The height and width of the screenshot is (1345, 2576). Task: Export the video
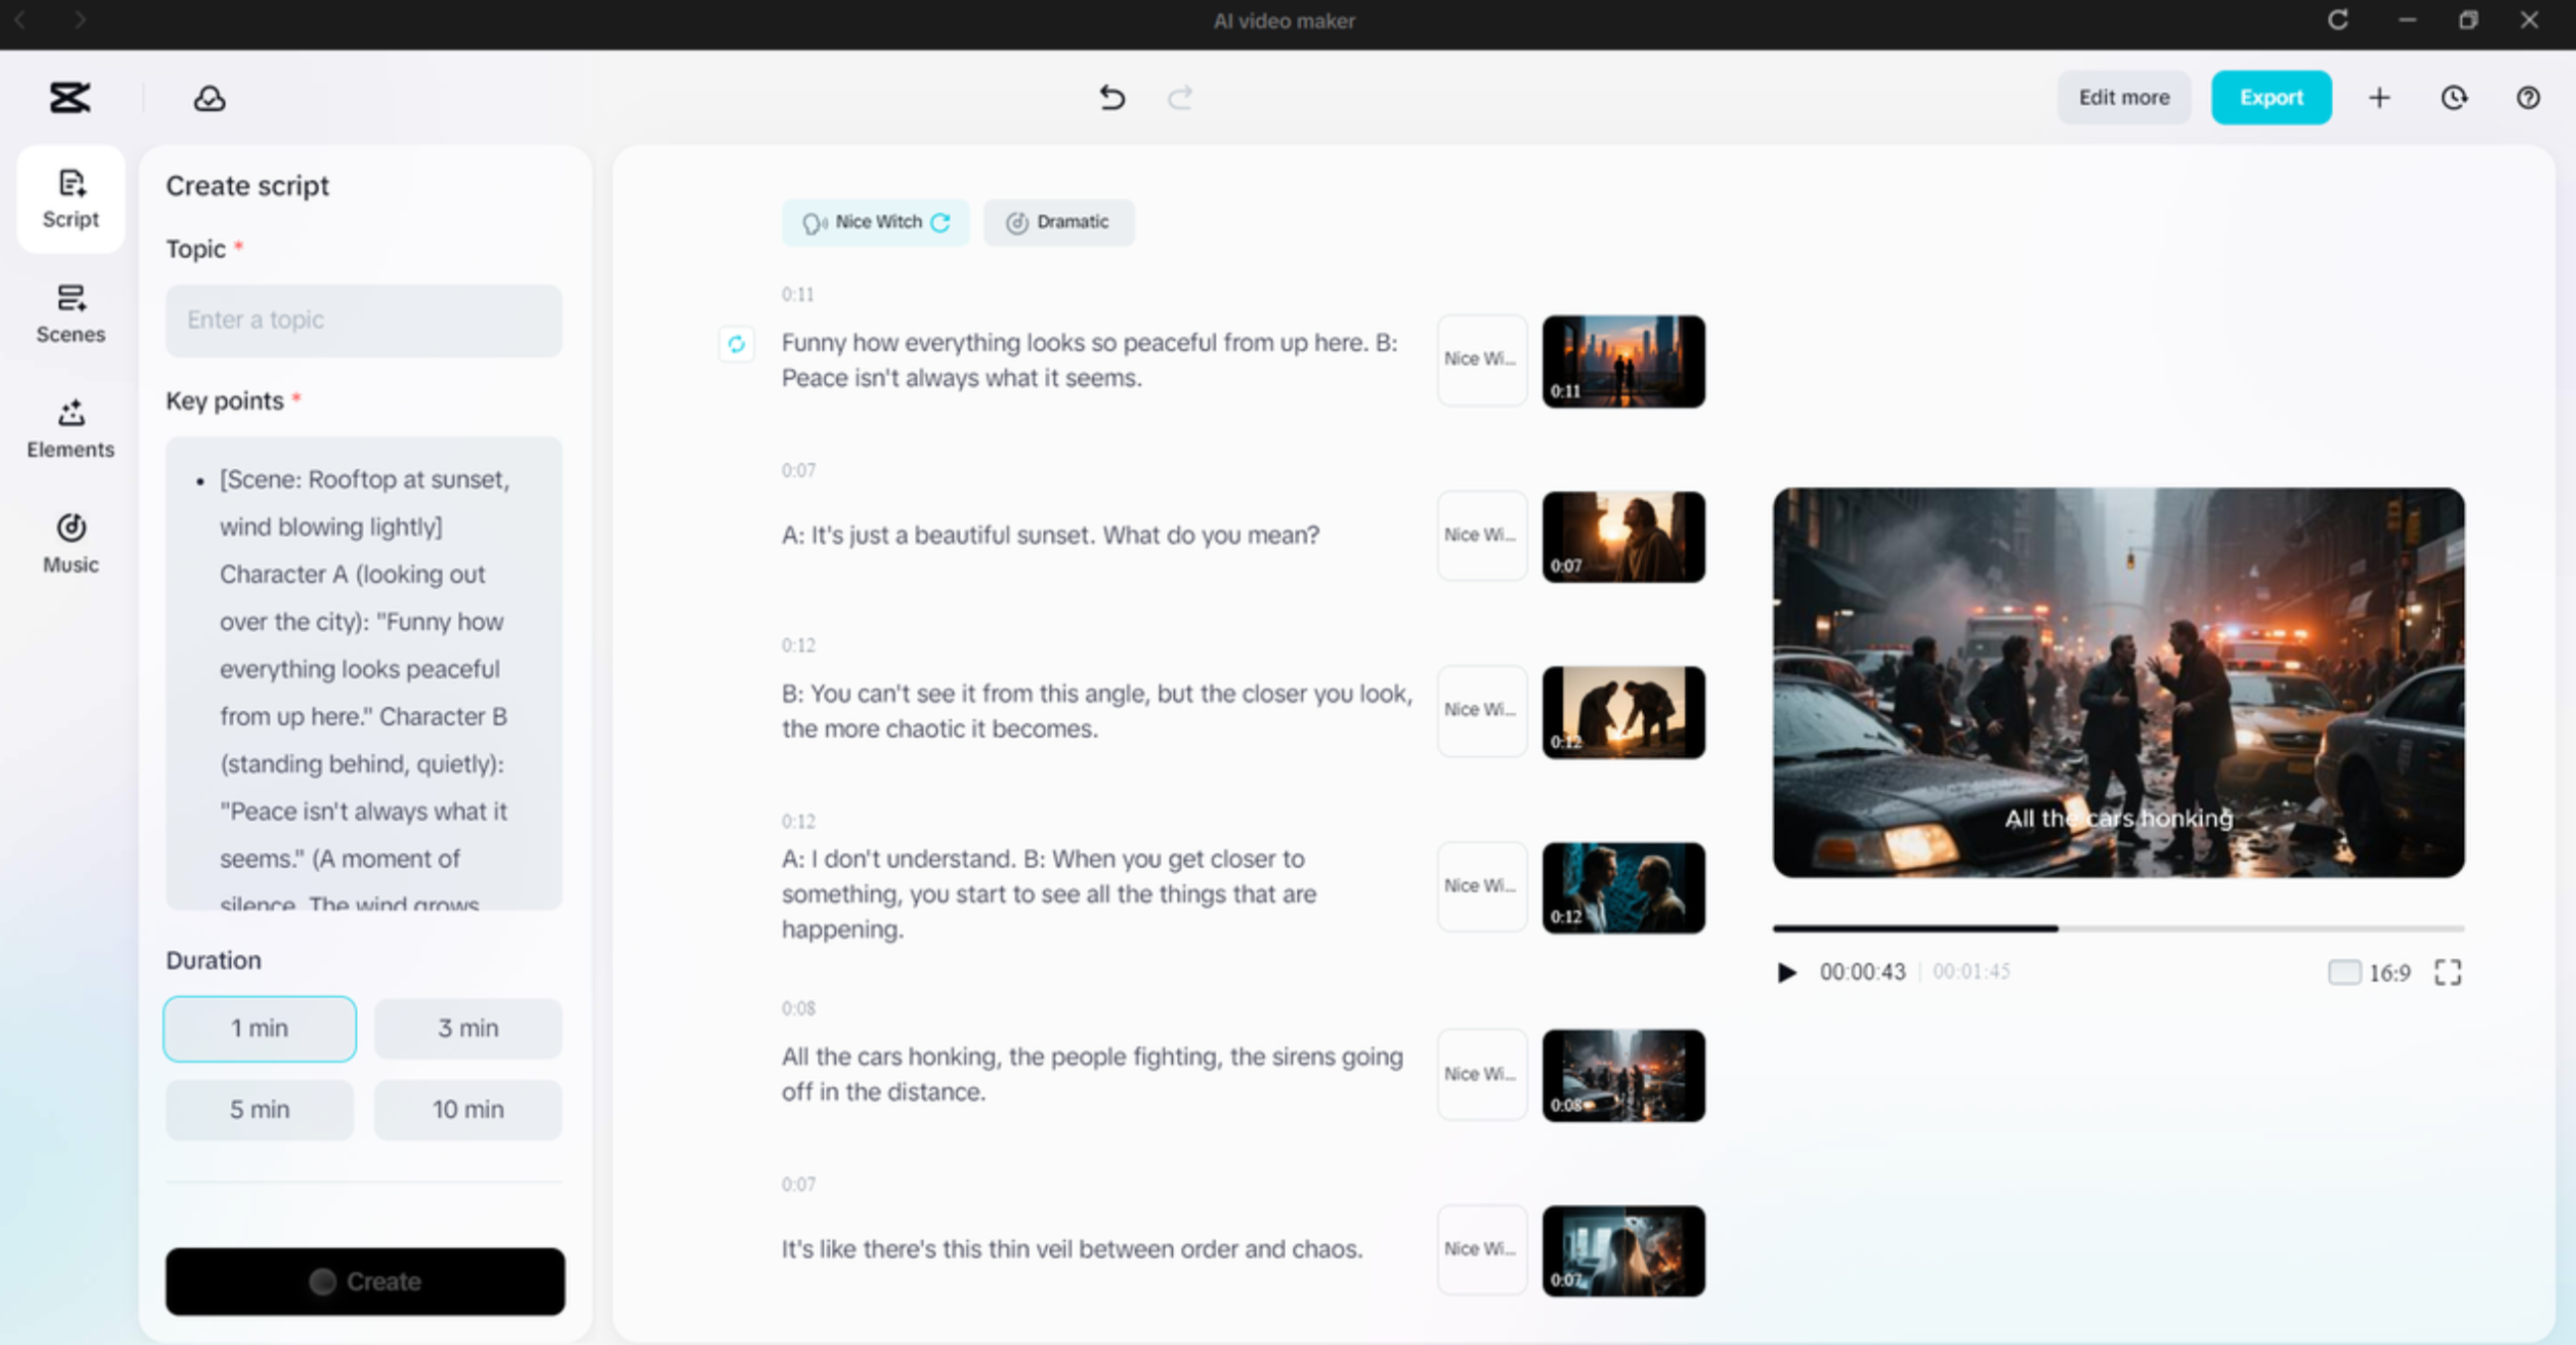click(x=2271, y=97)
